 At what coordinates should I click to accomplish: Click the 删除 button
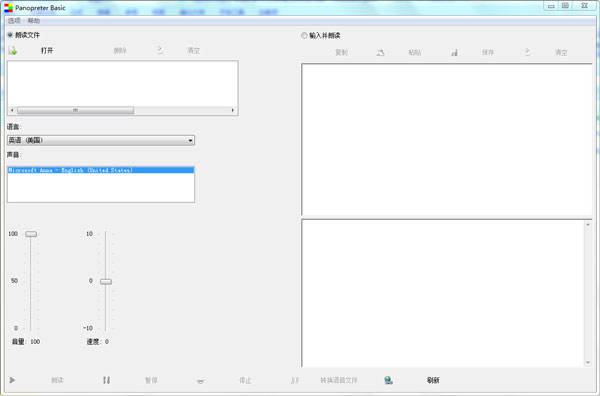pos(120,51)
